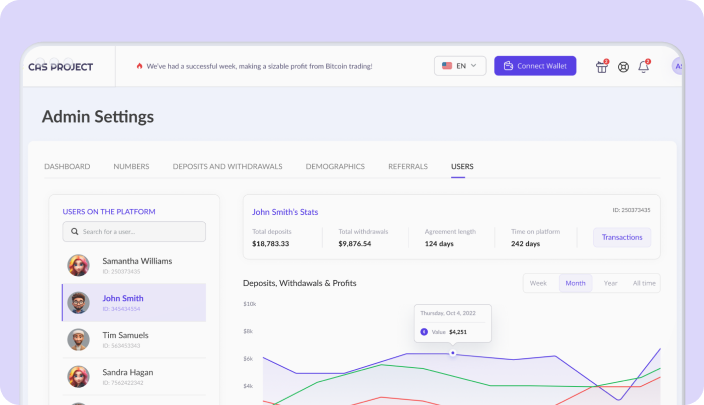
Task: Open the gift rewards icon
Action: tap(602, 67)
